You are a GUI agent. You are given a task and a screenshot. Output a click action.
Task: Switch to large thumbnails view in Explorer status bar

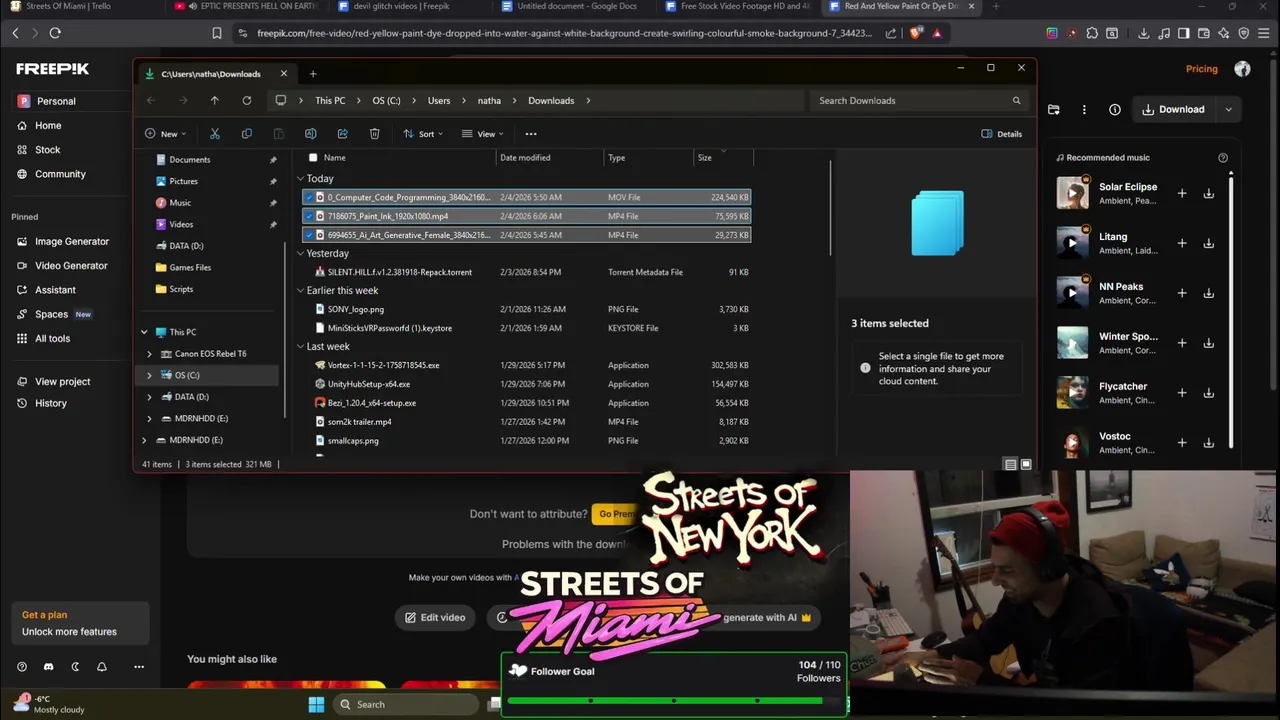pyautogui.click(x=1026, y=465)
